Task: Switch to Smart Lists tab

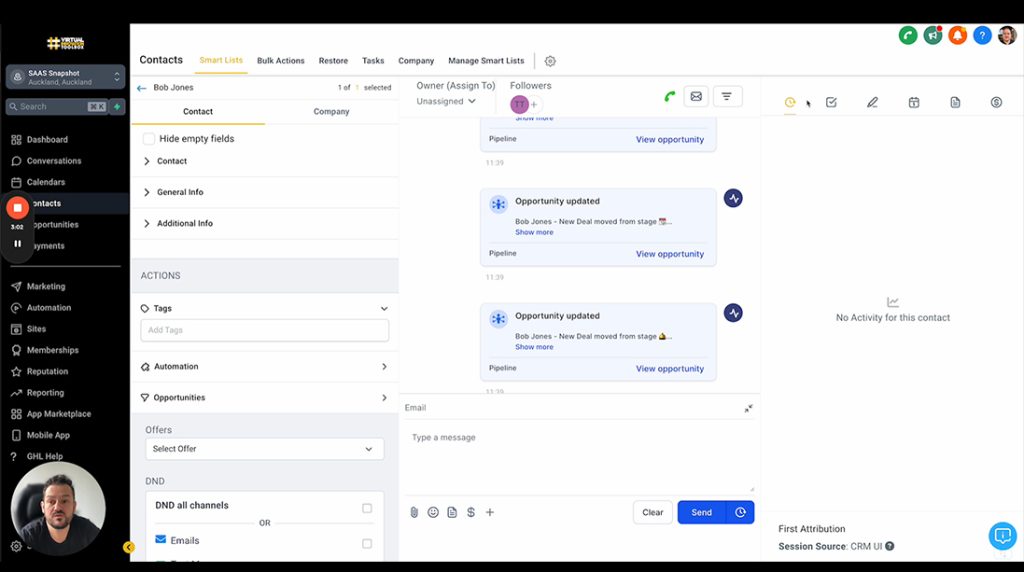Action: (x=221, y=60)
